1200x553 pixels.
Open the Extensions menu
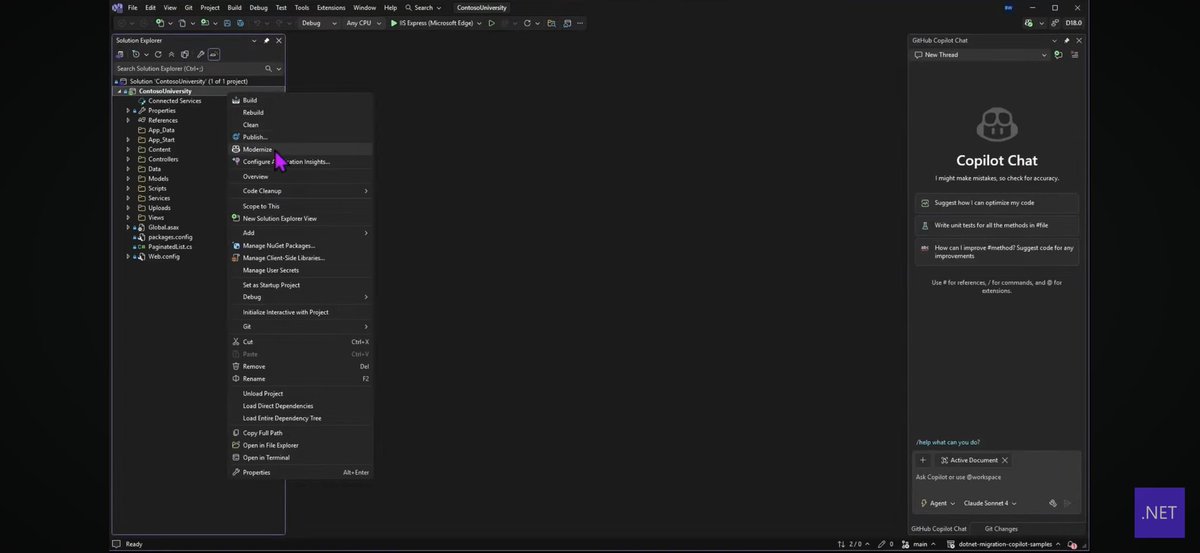(331, 7)
